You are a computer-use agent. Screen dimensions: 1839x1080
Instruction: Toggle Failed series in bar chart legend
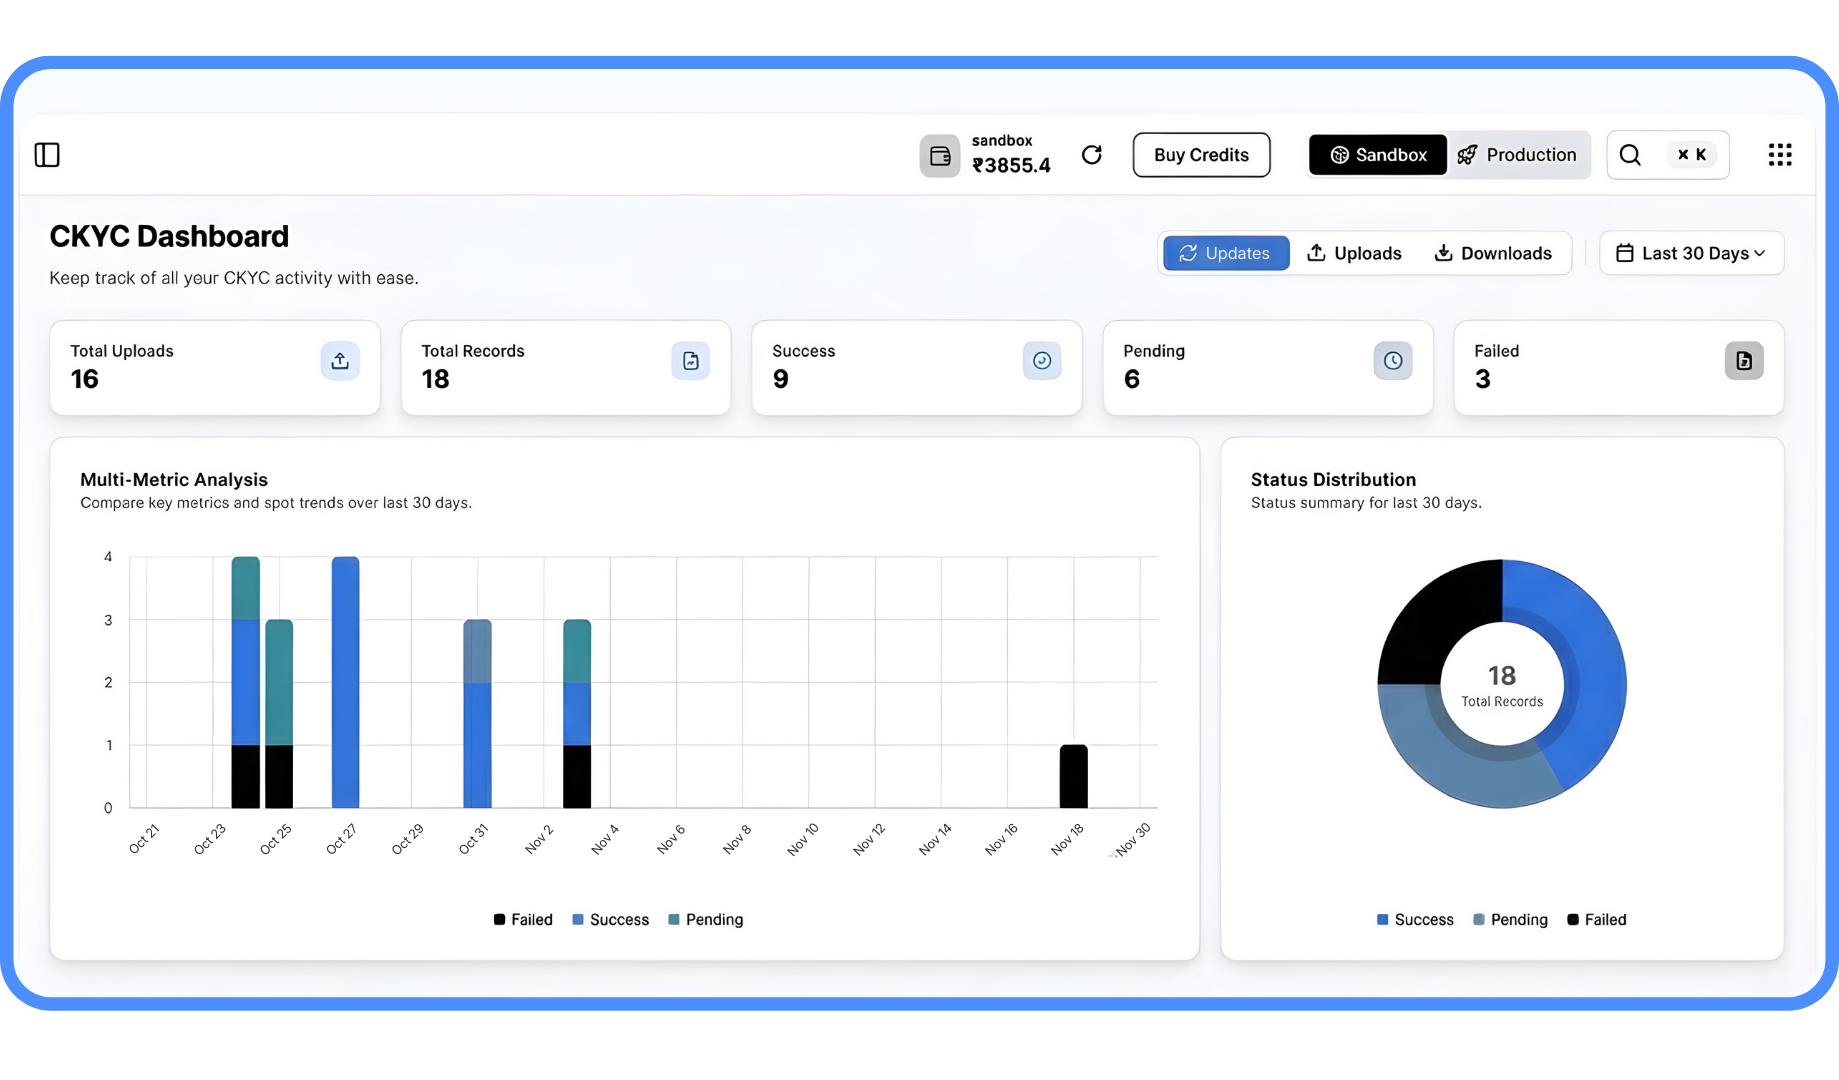[x=523, y=920]
